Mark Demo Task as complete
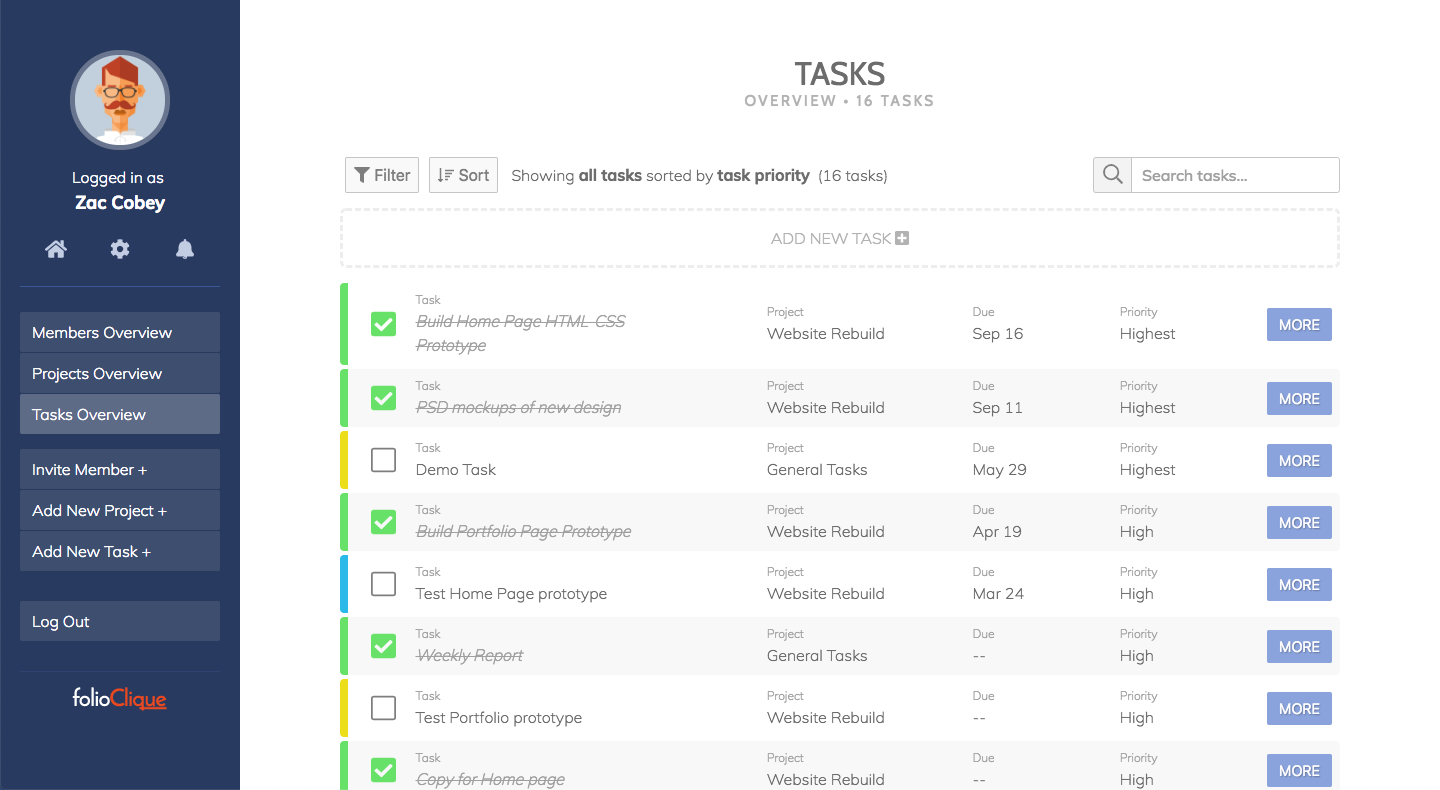The width and height of the screenshot is (1440, 790). [383, 460]
